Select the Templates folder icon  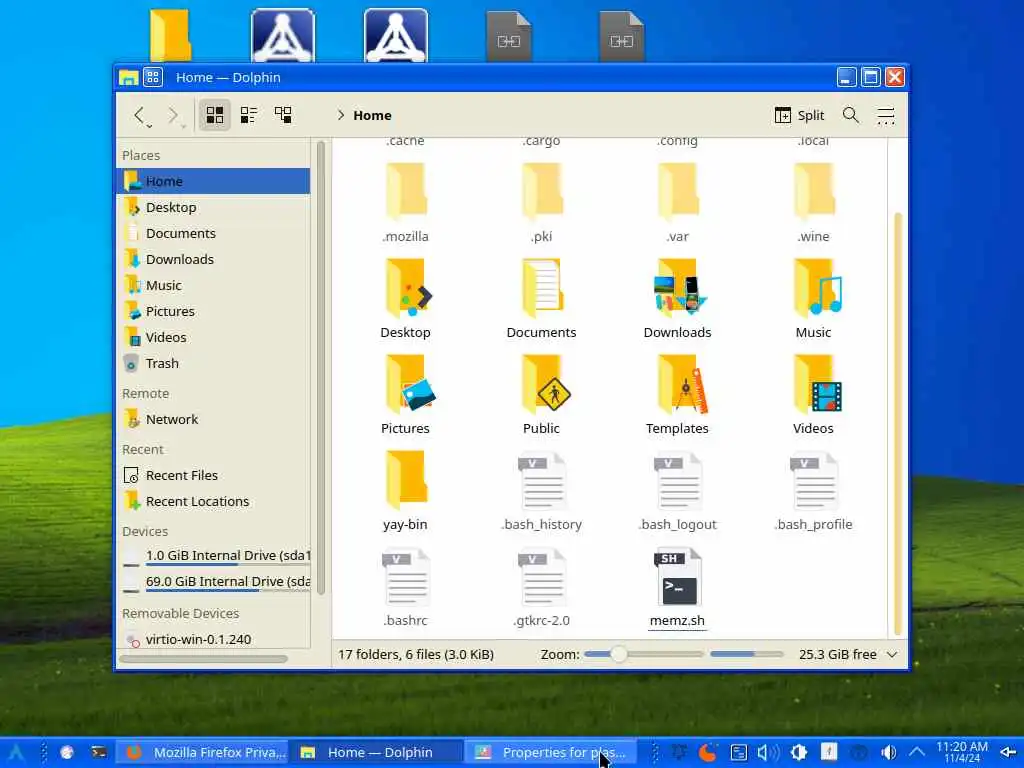pyautogui.click(x=681, y=384)
